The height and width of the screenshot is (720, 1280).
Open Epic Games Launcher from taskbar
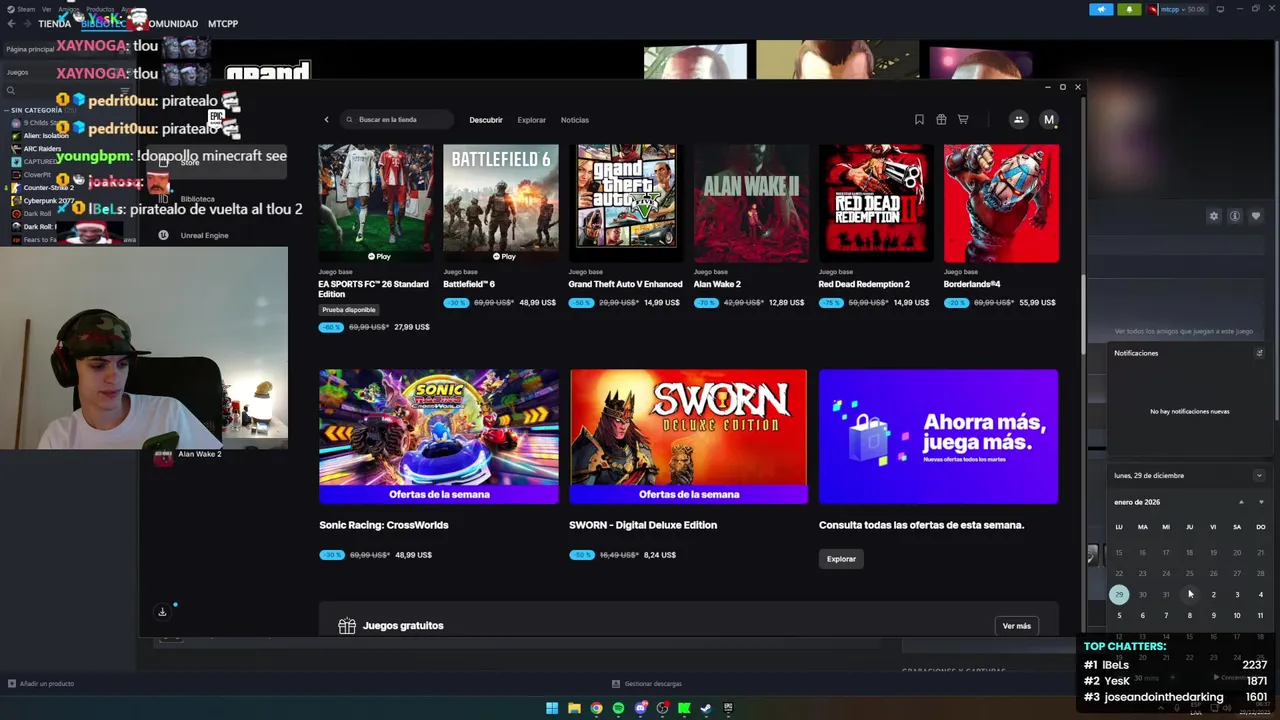click(x=728, y=709)
